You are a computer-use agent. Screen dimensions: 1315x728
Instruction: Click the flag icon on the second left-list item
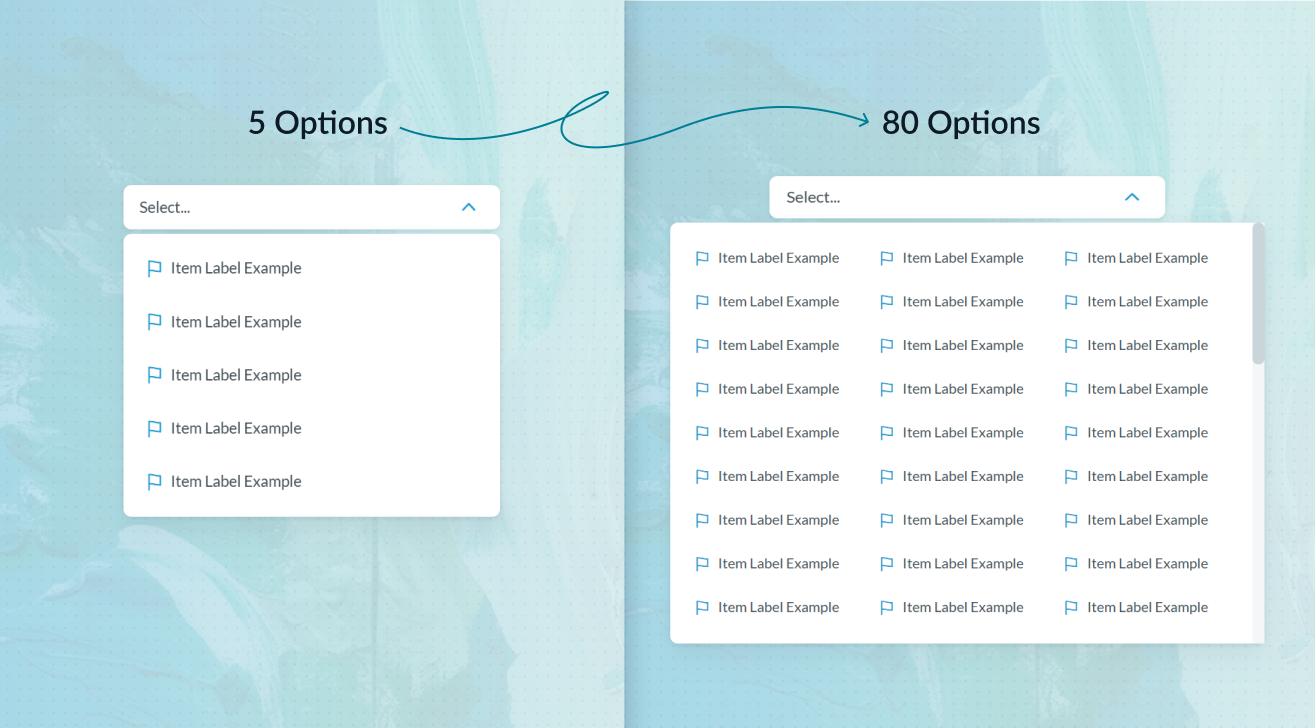[155, 321]
